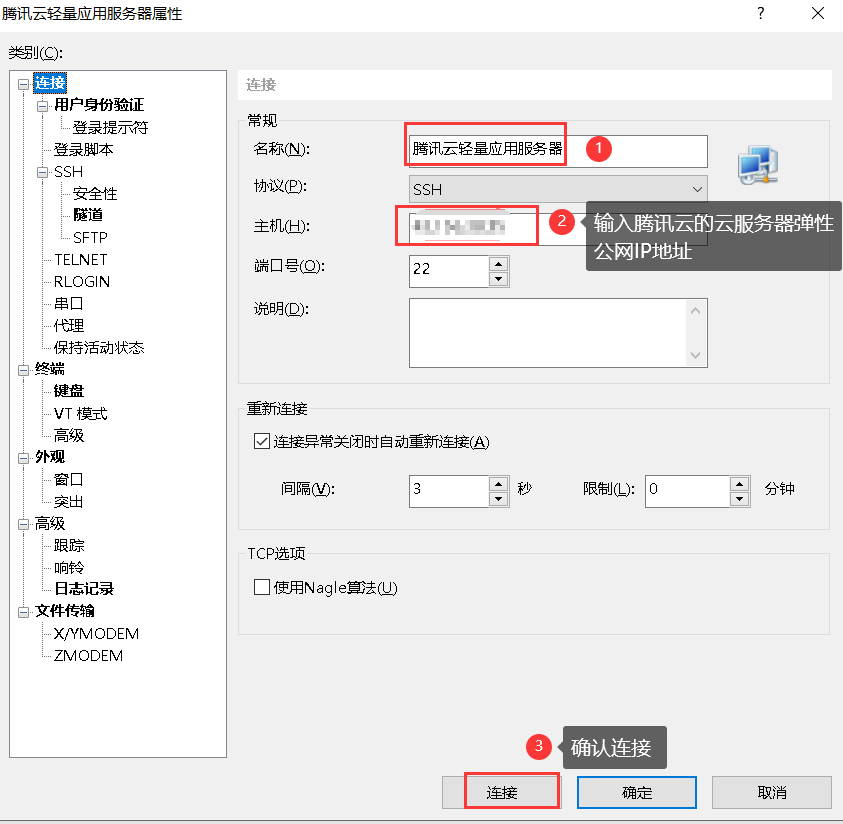Open 登录脚本 settings
Viewport: 843px width, 824px height.
coord(84,149)
